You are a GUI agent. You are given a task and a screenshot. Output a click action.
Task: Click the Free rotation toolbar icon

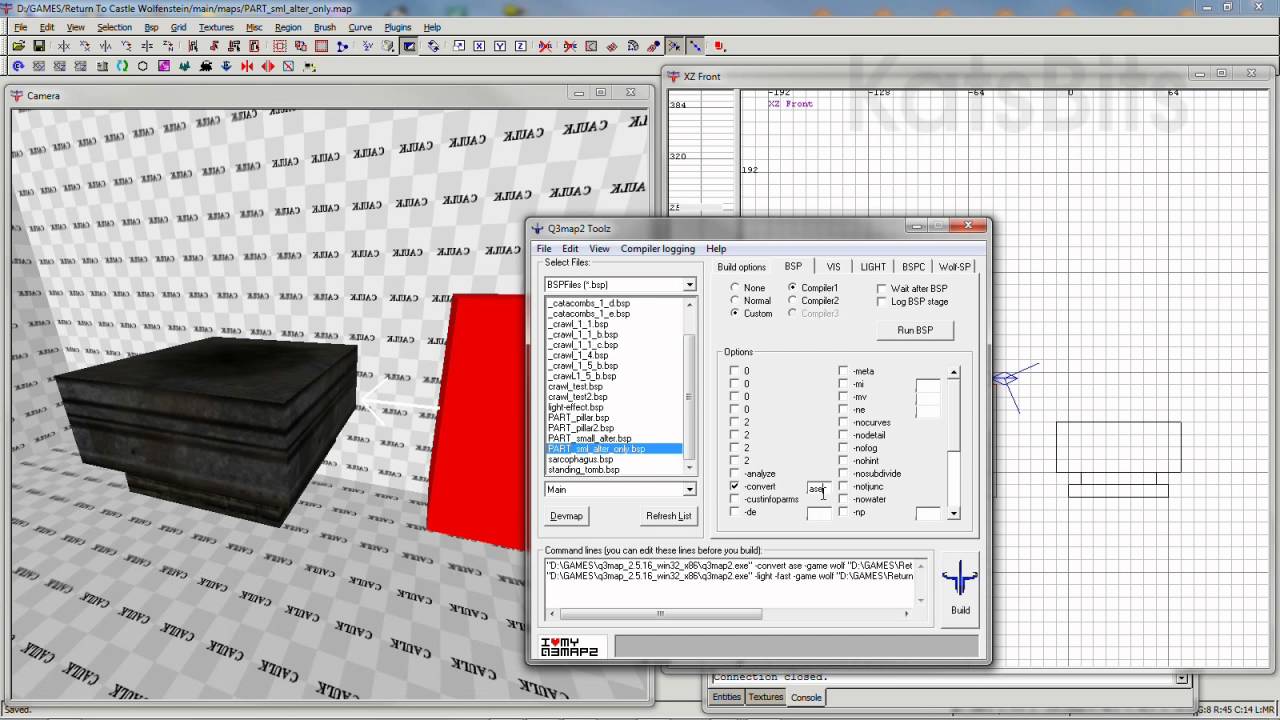click(433, 46)
